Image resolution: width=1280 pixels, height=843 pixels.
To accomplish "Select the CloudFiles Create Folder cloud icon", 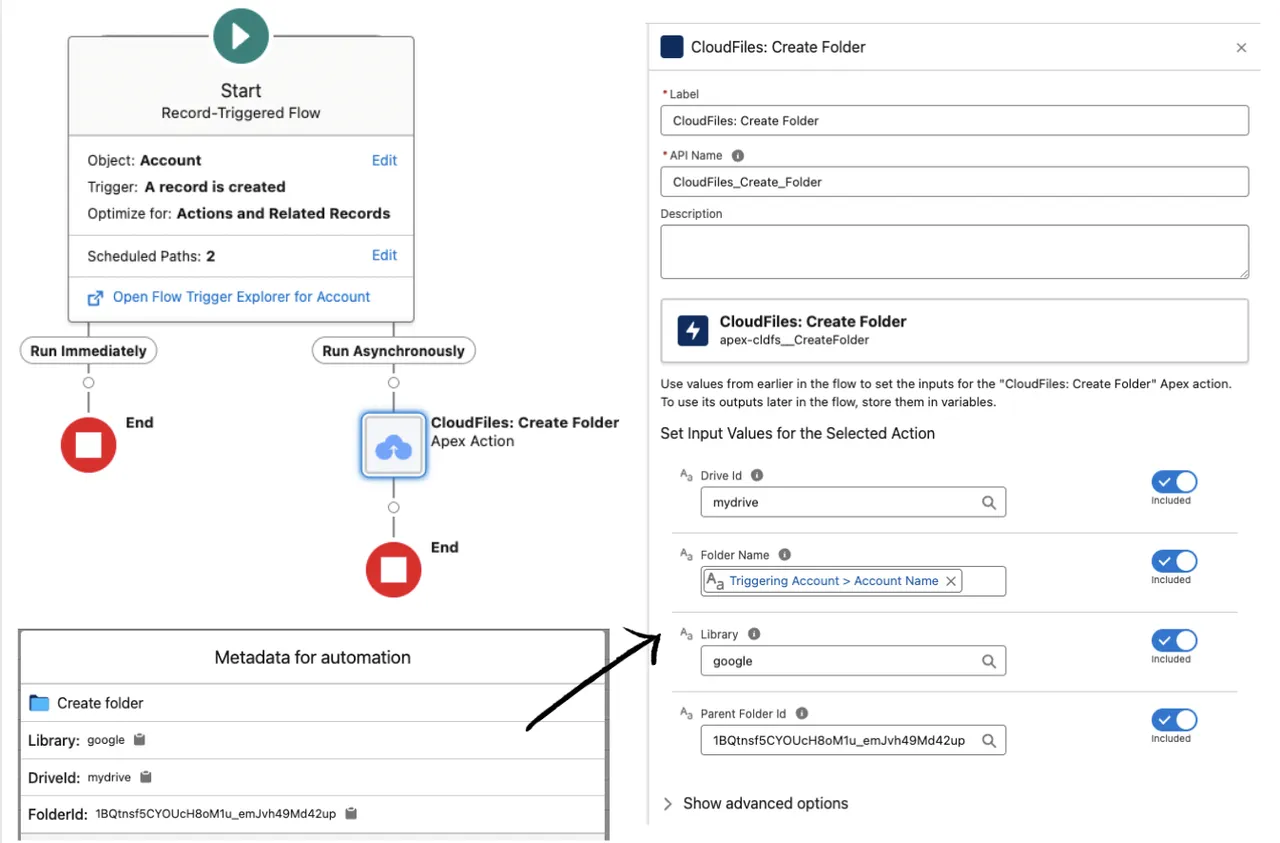I will tap(393, 446).
